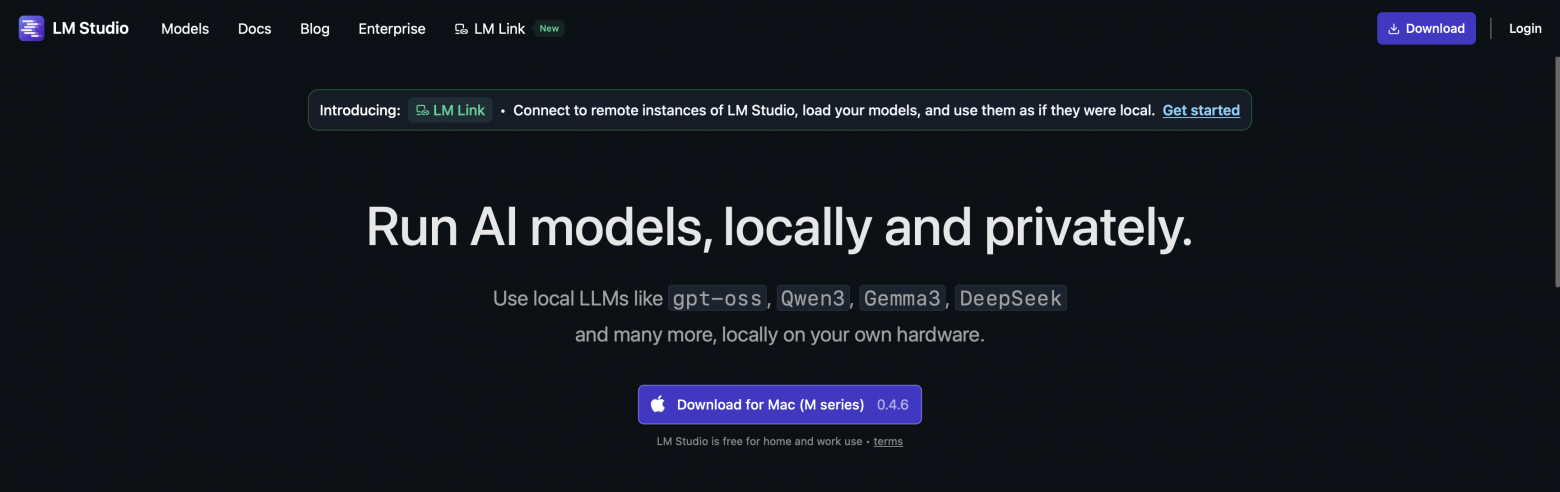Click the gpt-oss model tag
Viewport: 1560px width, 492px height.
click(717, 298)
